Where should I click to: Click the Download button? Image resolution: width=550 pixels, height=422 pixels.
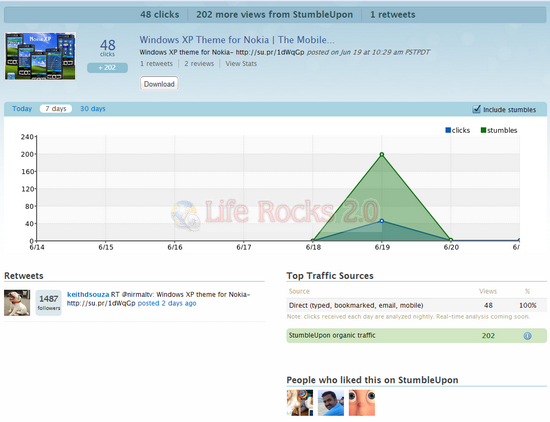[159, 84]
